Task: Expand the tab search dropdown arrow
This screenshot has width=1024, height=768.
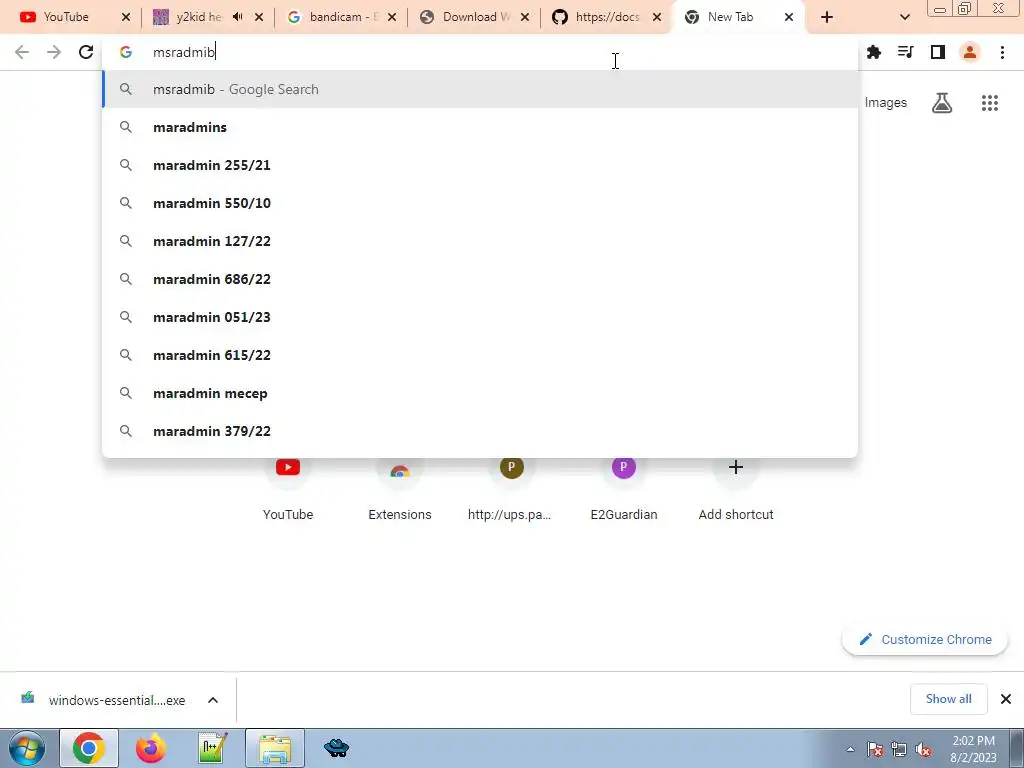Action: [x=904, y=17]
